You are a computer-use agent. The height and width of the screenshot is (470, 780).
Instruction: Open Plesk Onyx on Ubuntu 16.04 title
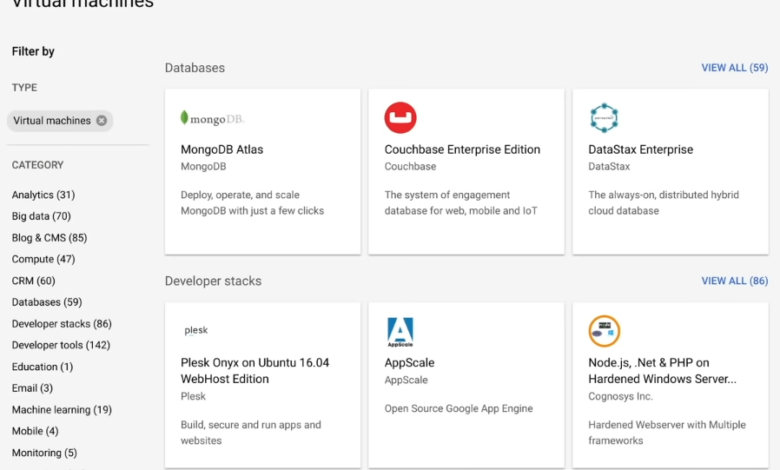tap(255, 371)
